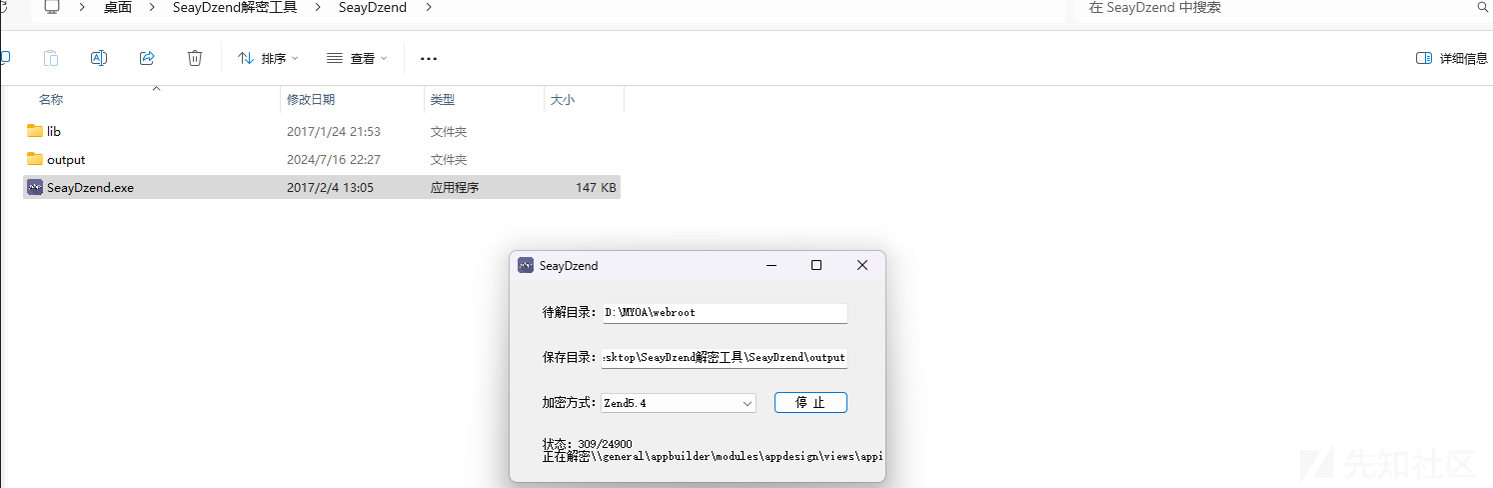Screen dimensions: 1493x488
Task: Click the 桌面 breadcrumb segment
Action: (117, 7)
